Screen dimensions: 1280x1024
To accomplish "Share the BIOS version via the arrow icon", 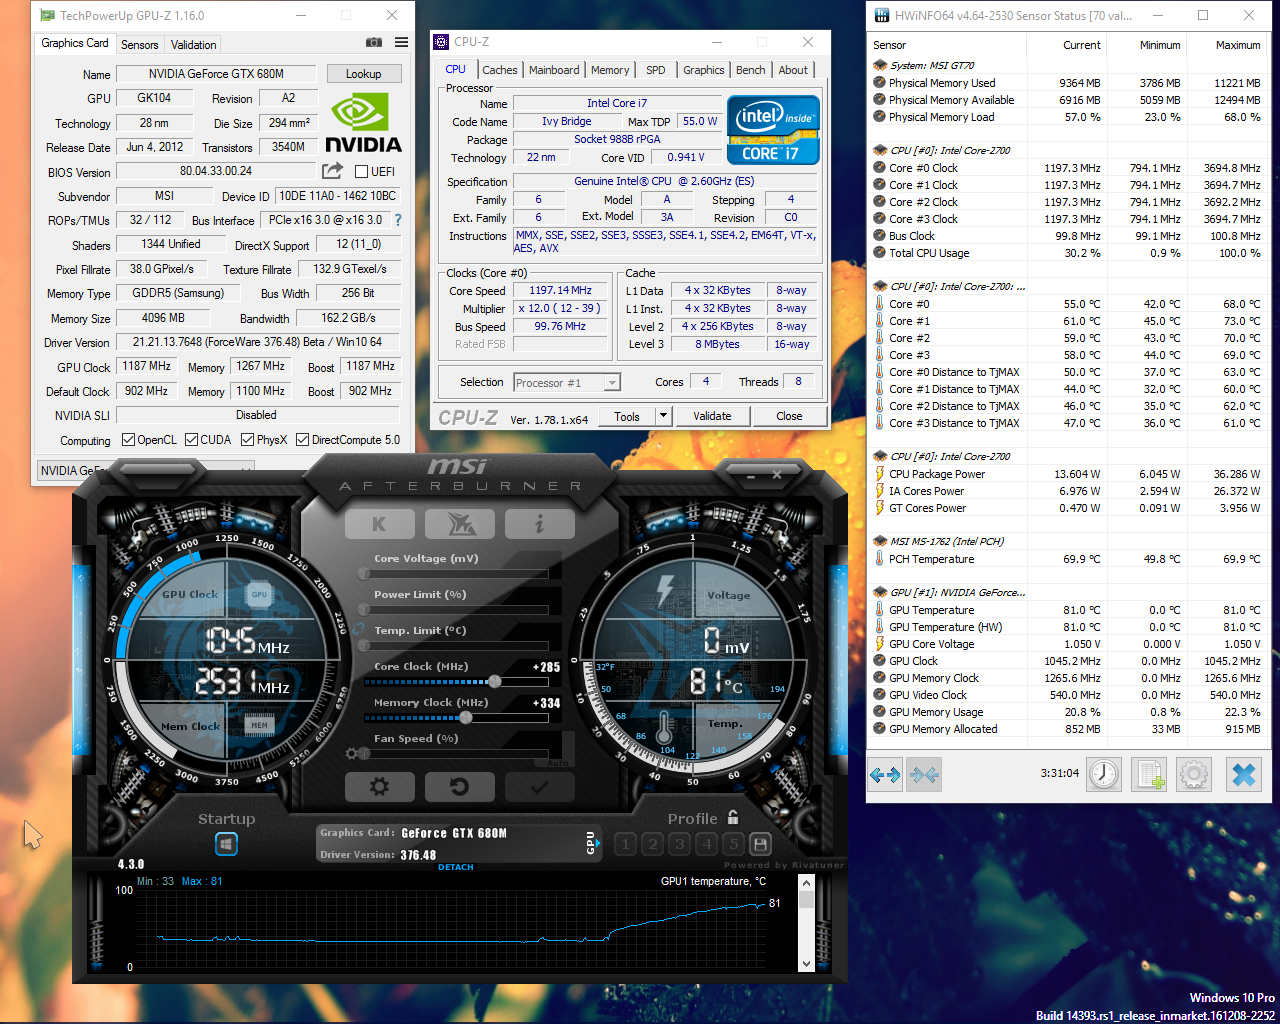I will [332, 171].
